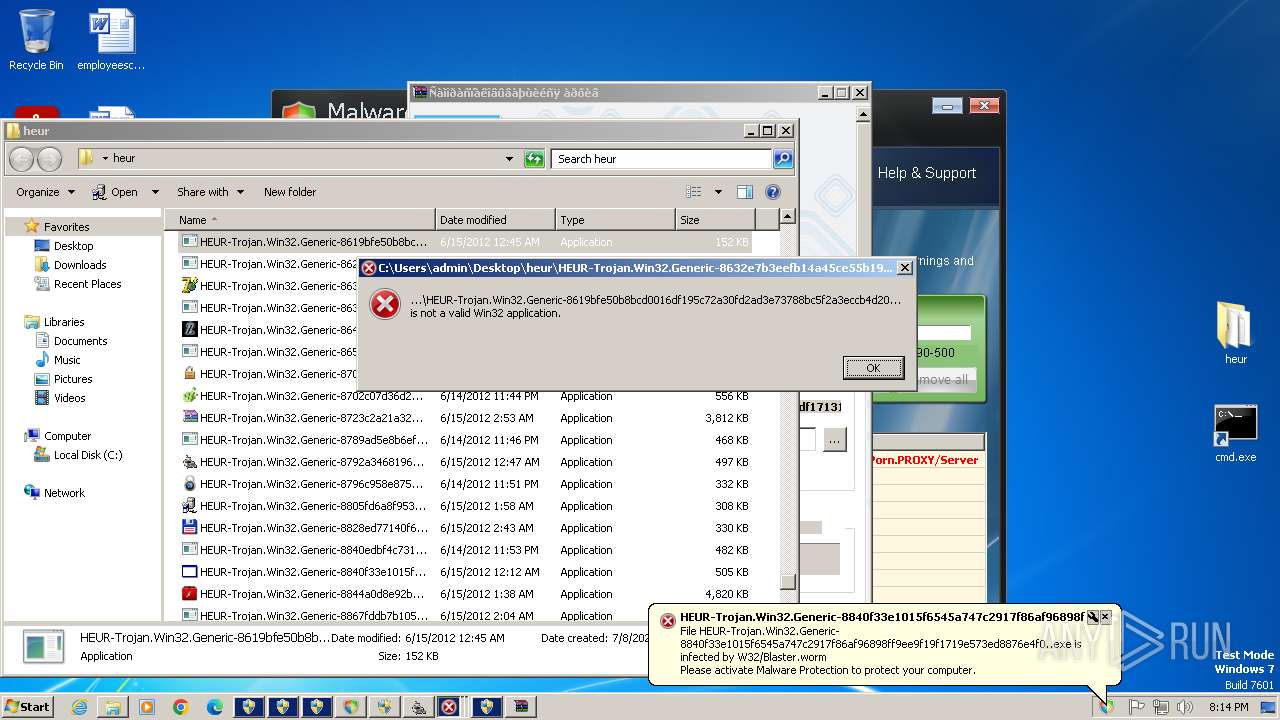Open the volume speaker tray icon

click(1185, 707)
